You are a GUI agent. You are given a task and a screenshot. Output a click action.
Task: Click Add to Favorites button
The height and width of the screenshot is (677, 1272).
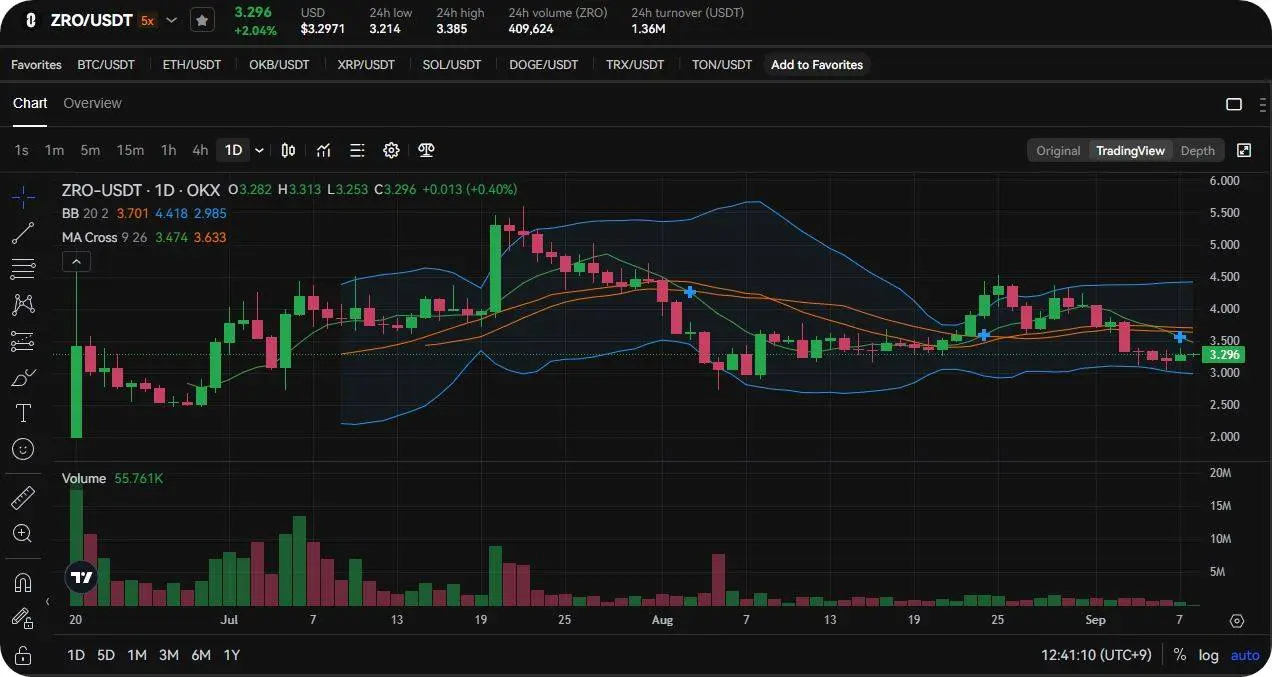click(x=817, y=64)
